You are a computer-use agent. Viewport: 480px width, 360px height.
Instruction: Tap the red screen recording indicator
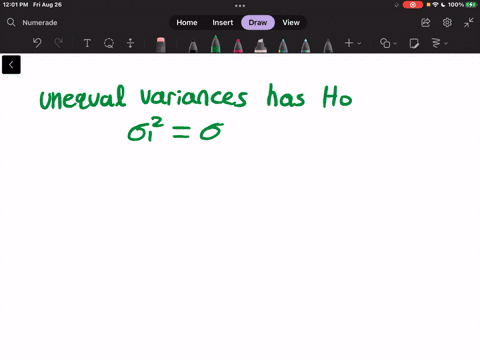click(x=413, y=5)
